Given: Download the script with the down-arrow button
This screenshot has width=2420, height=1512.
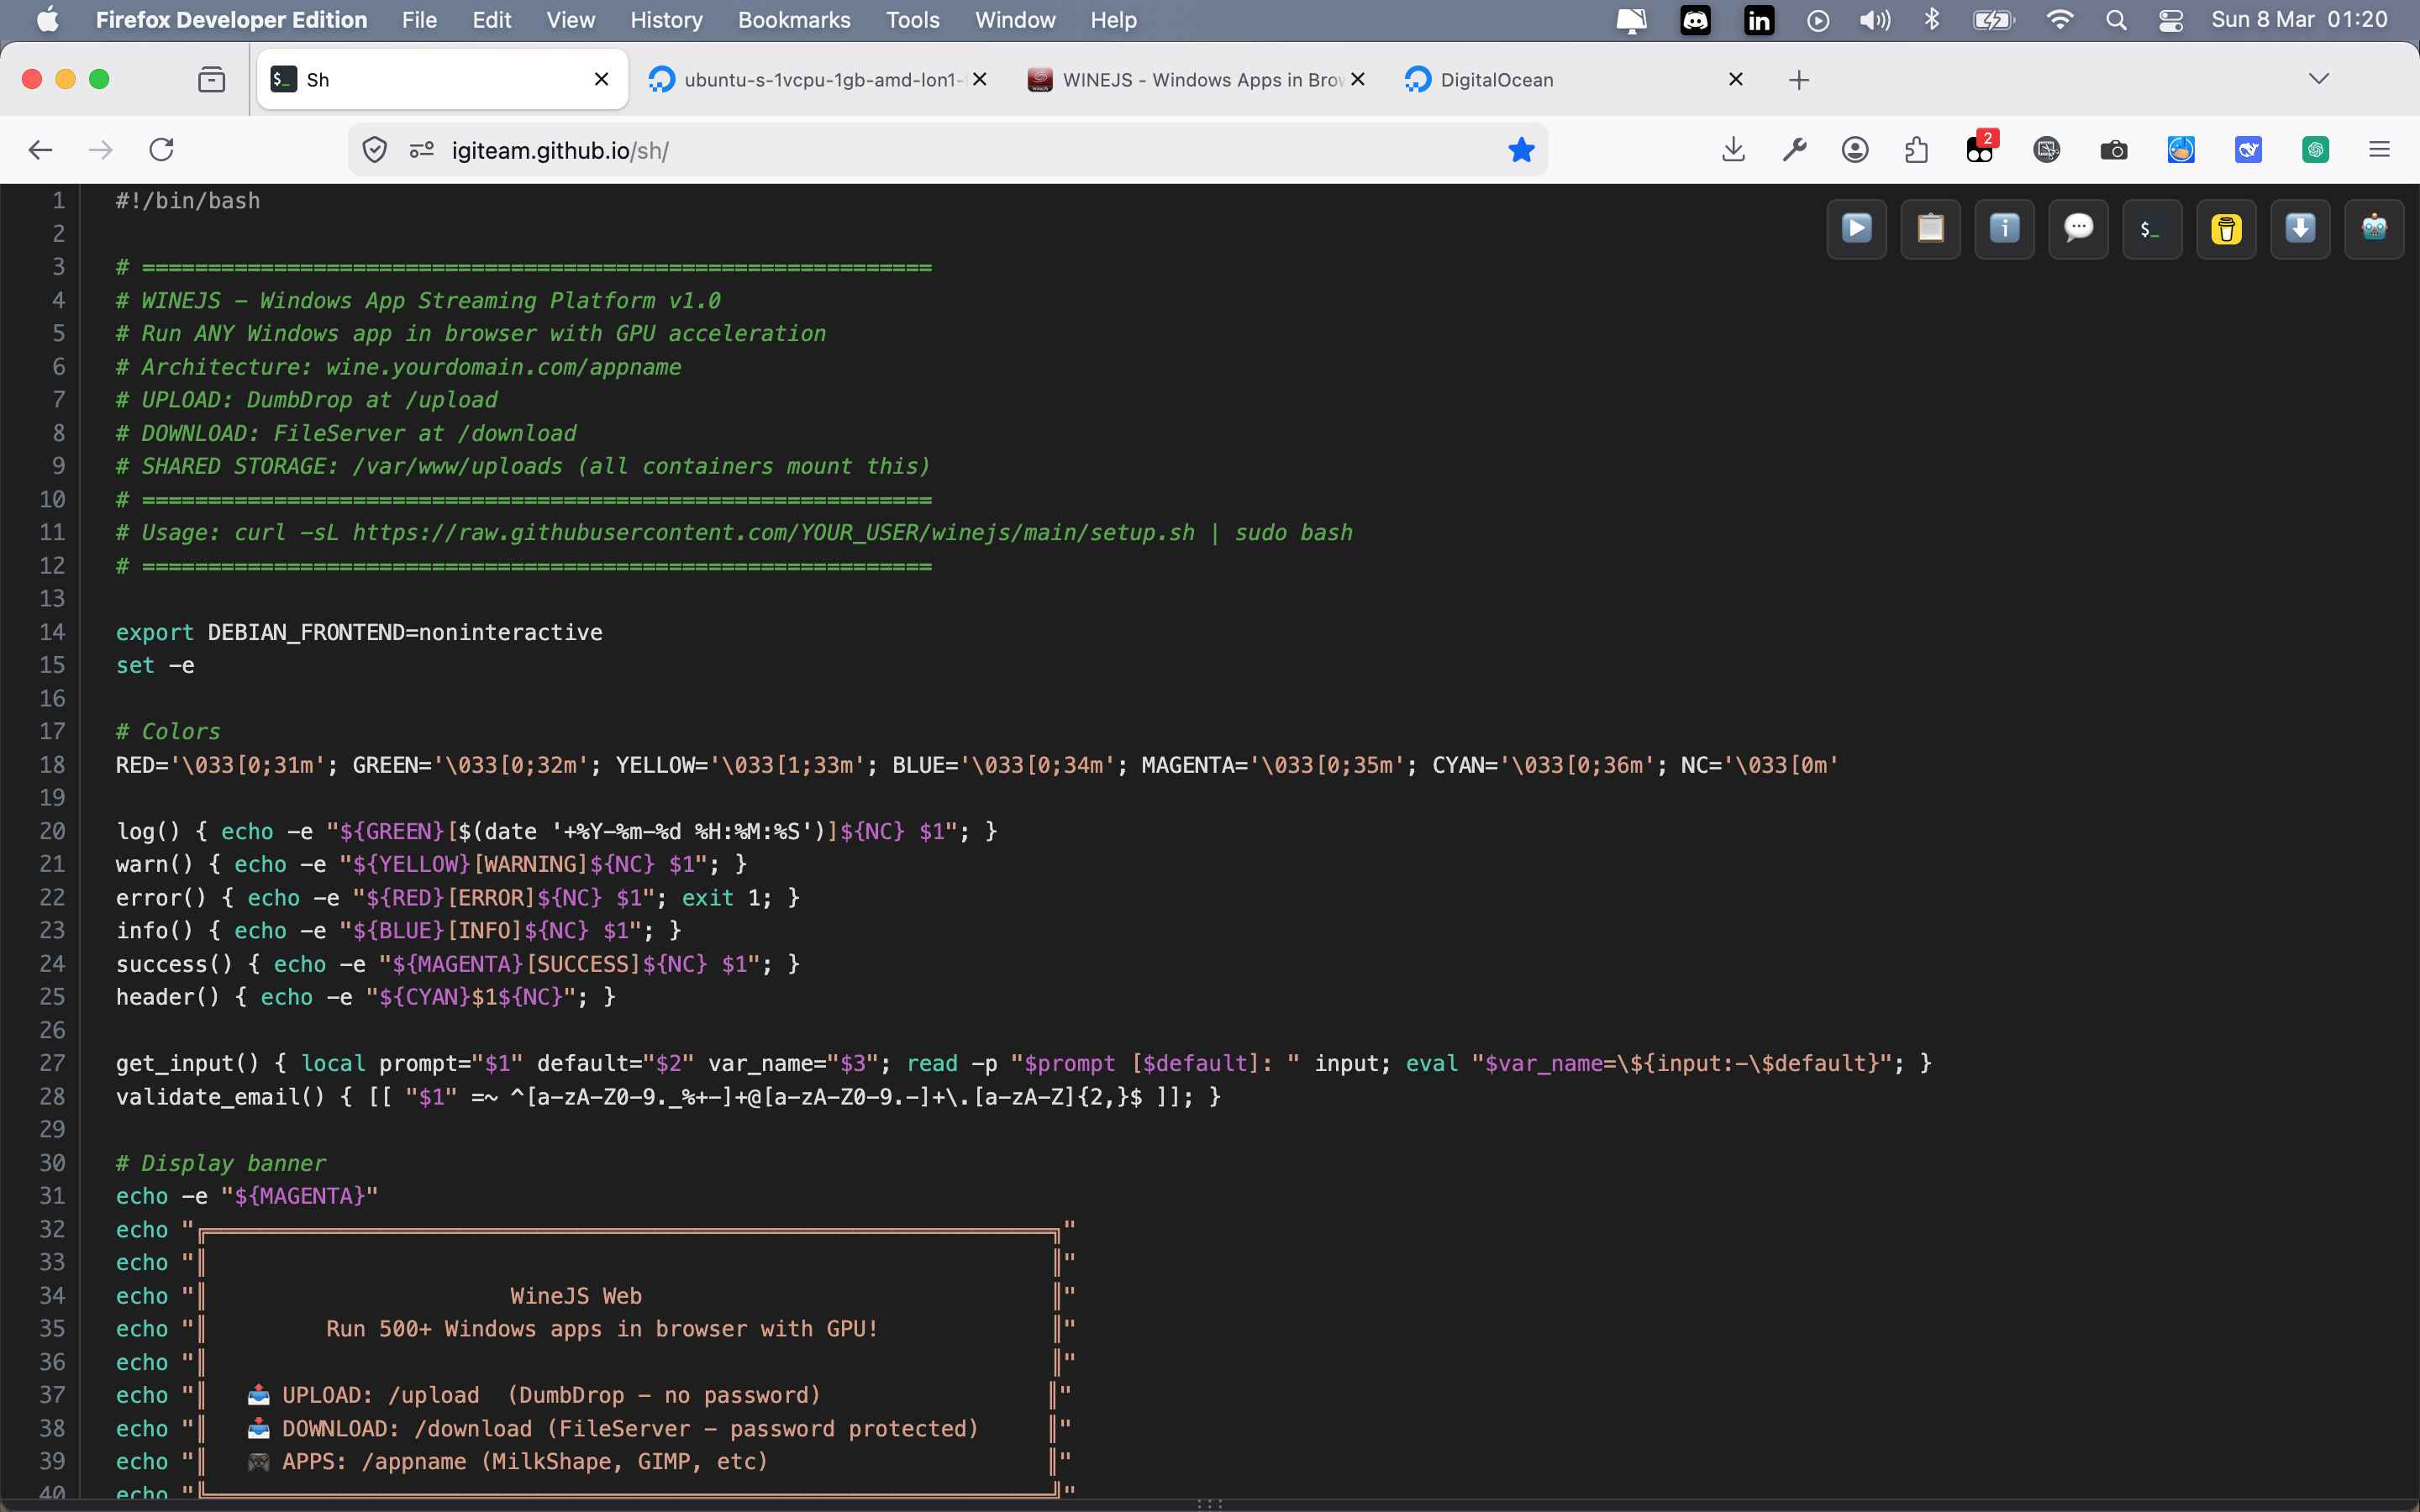Looking at the screenshot, I should 2300,229.
